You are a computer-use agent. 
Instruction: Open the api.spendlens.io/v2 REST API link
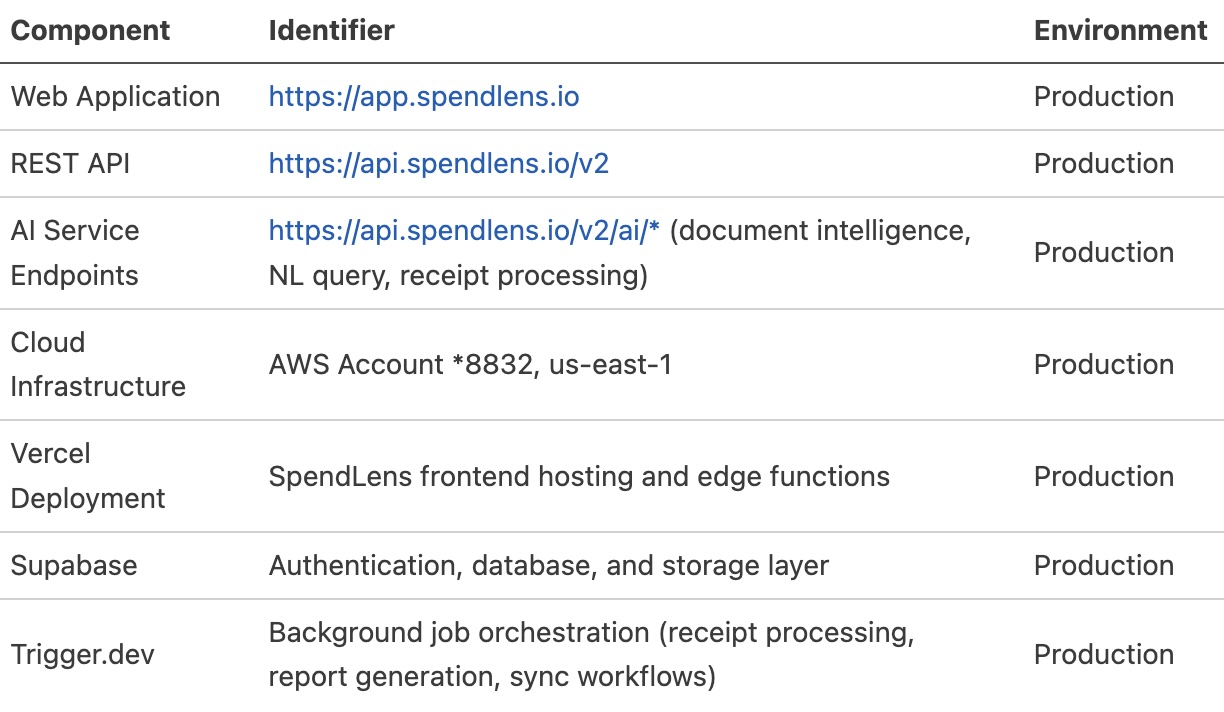tap(439, 164)
